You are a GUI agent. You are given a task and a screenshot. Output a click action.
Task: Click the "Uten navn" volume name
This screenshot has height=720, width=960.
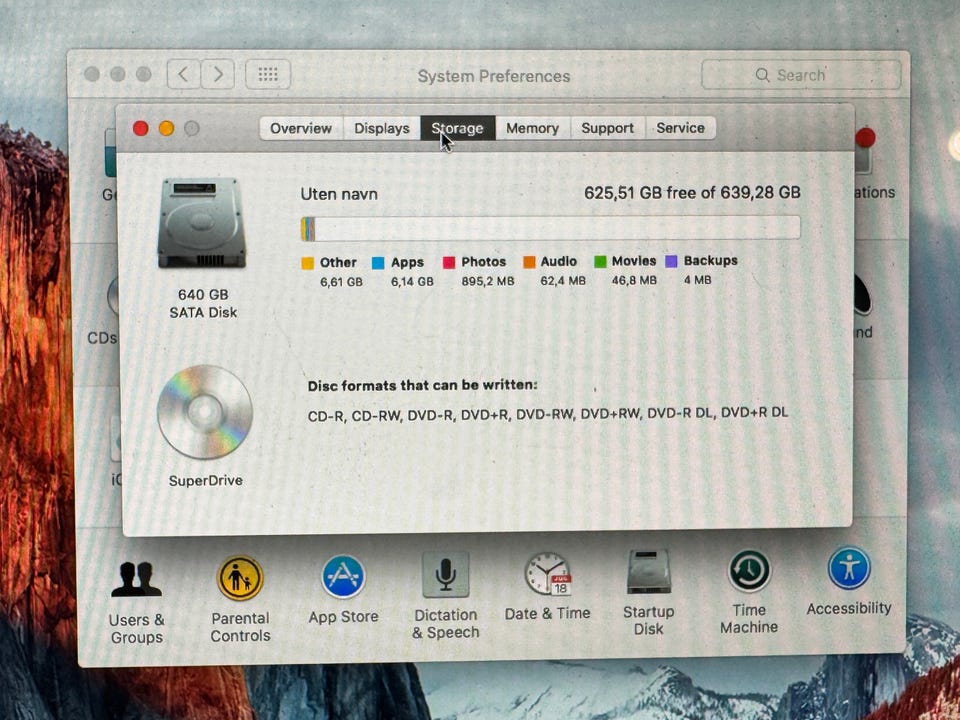pyautogui.click(x=339, y=194)
